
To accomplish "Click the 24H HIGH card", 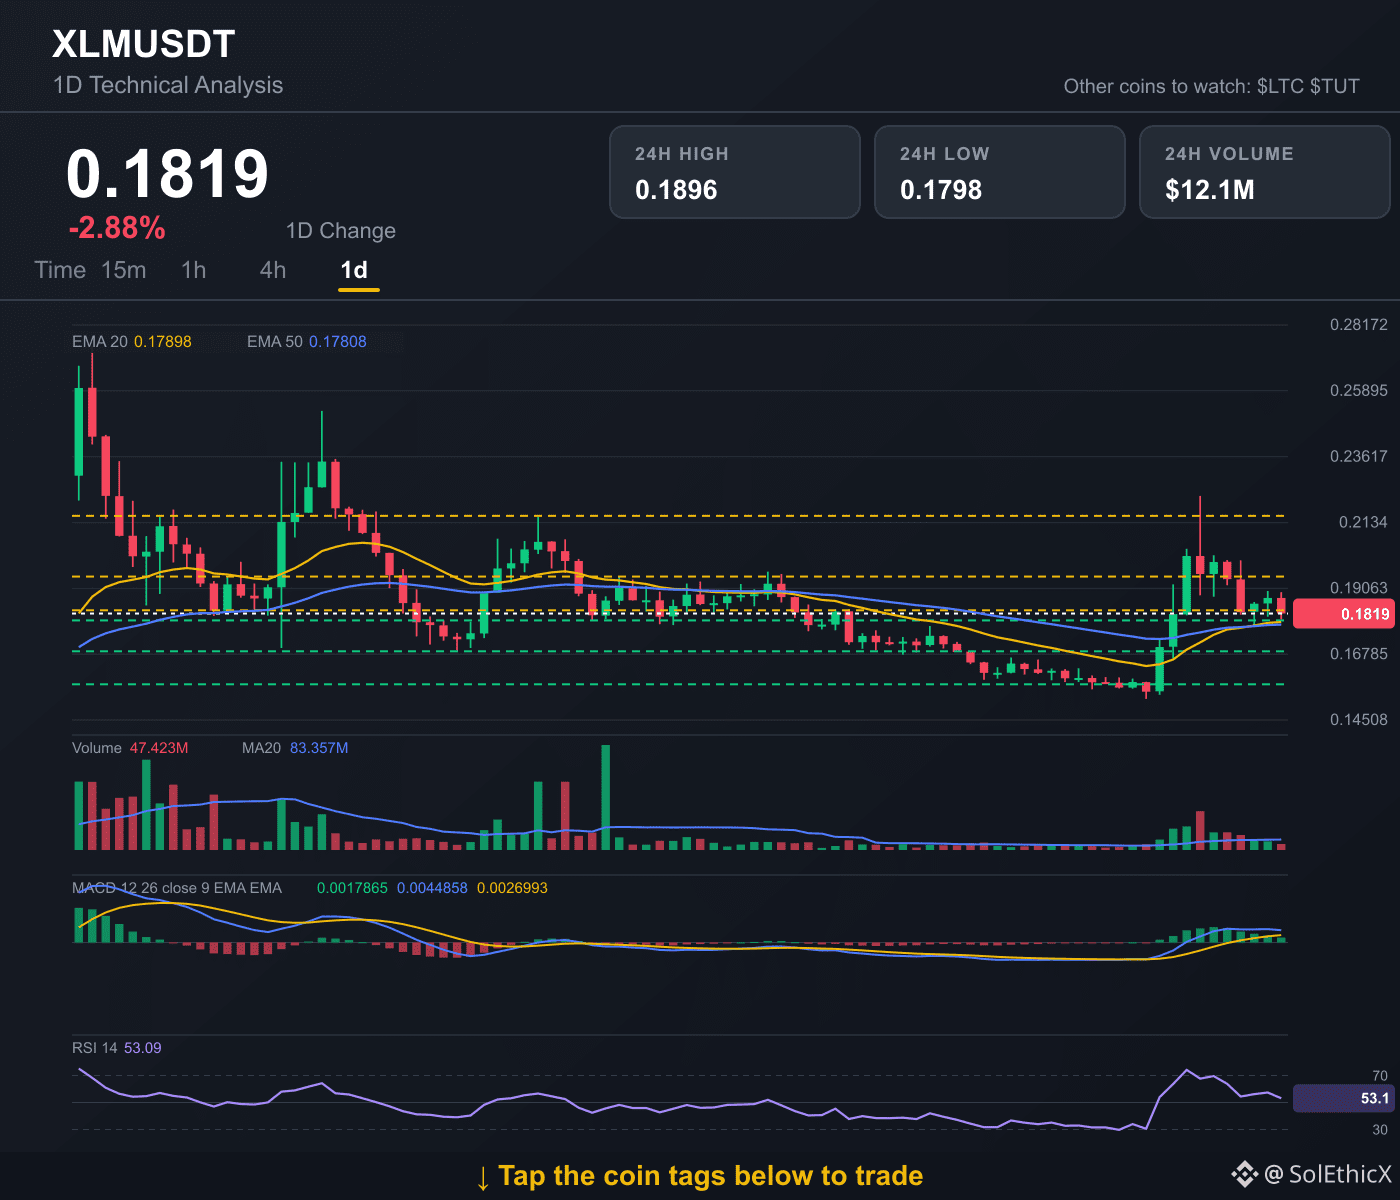I will point(735,172).
